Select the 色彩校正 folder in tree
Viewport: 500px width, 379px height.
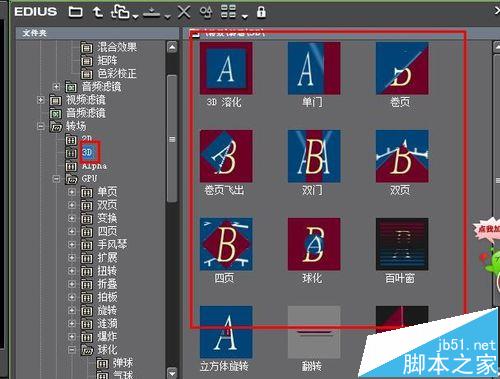(117, 73)
